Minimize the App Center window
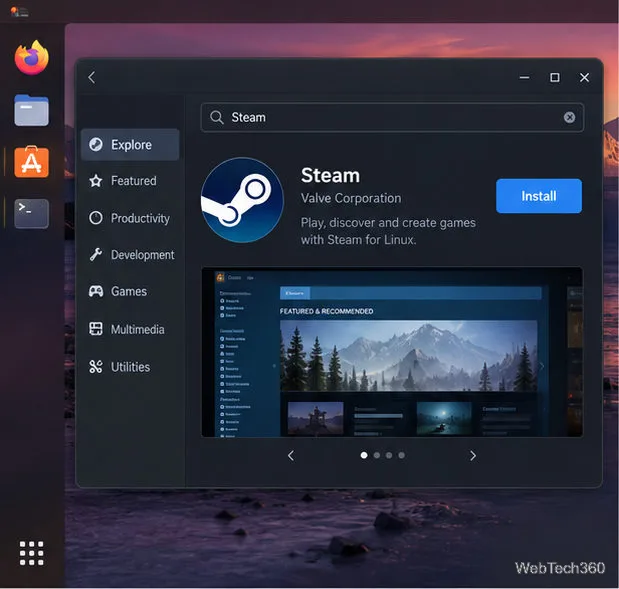Screen dimensions: 619x589 tap(524, 77)
